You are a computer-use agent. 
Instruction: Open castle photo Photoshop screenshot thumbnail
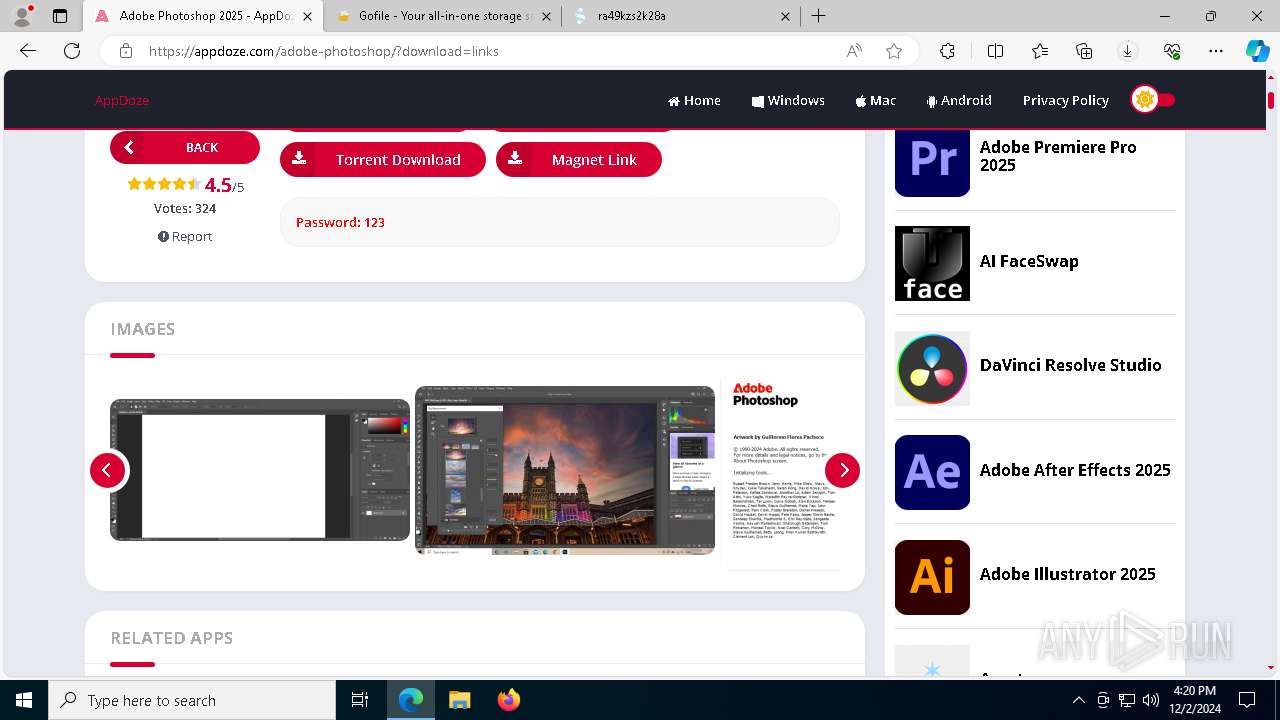point(565,470)
